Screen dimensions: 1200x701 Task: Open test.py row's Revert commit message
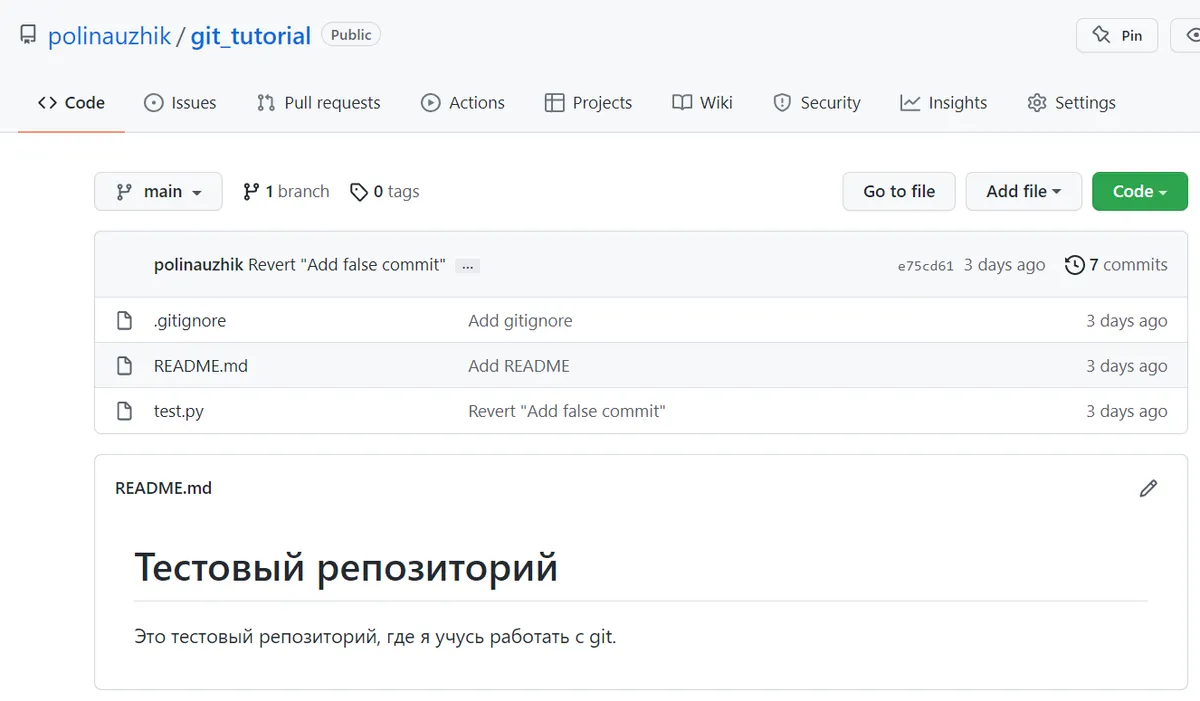pos(567,411)
